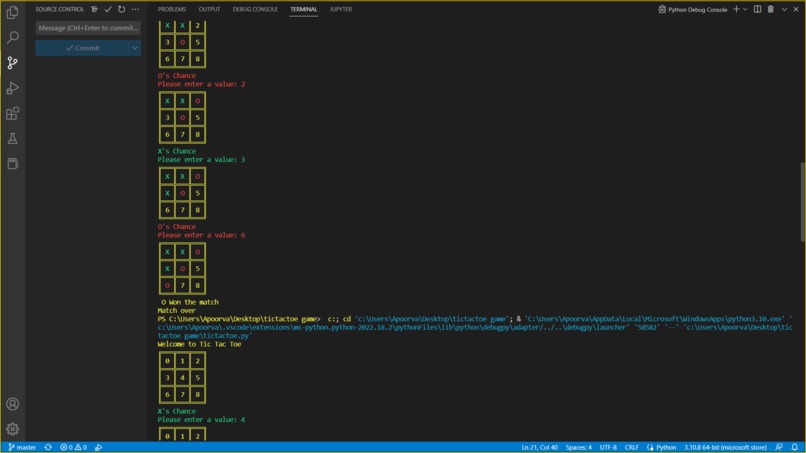The height and width of the screenshot is (453, 806).
Task: Switch to the Problems tab
Action: pyautogui.click(x=172, y=9)
